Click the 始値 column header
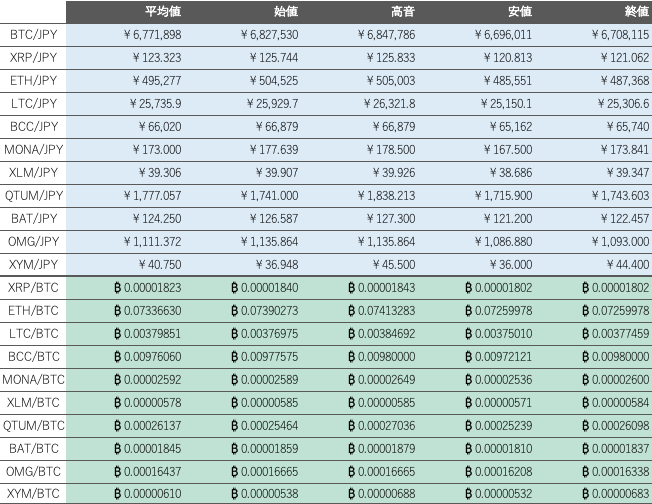Viewport: 652px width, 504px height. 286,11
